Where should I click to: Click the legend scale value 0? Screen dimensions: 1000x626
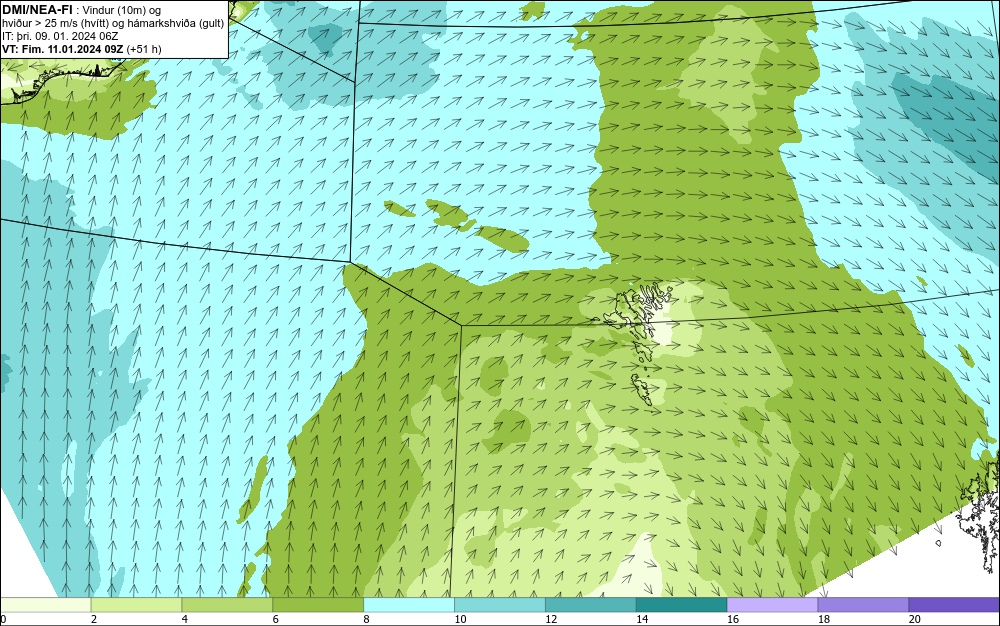coord(3,619)
